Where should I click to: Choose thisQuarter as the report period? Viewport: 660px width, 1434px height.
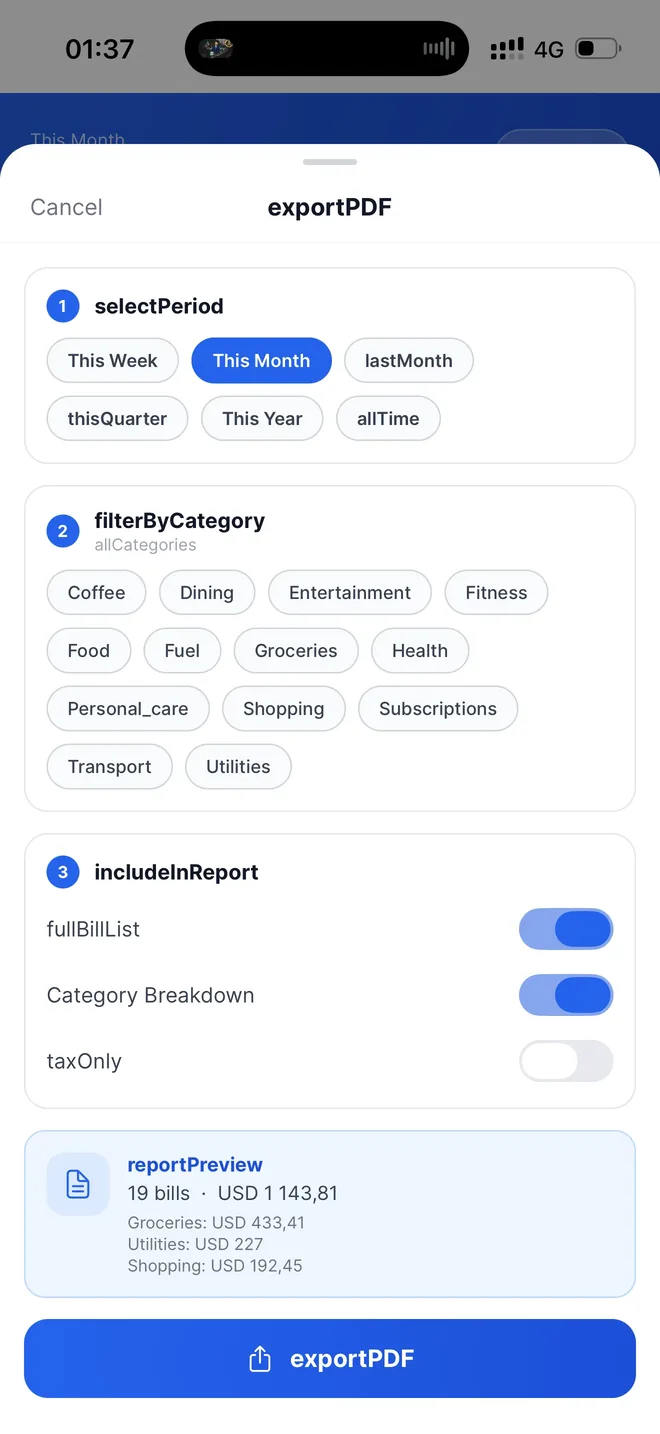coord(117,418)
